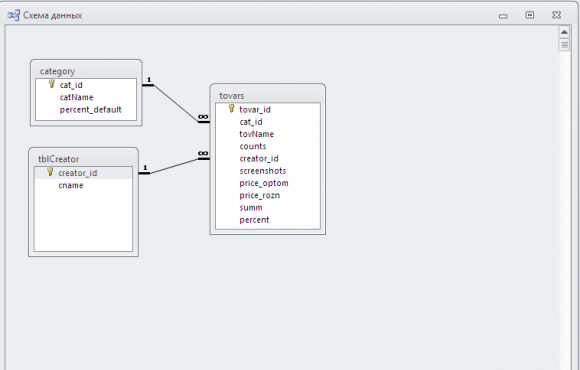This screenshot has height=370, width=580.
Task: Restore the Схема данных window
Action: click(530, 15)
